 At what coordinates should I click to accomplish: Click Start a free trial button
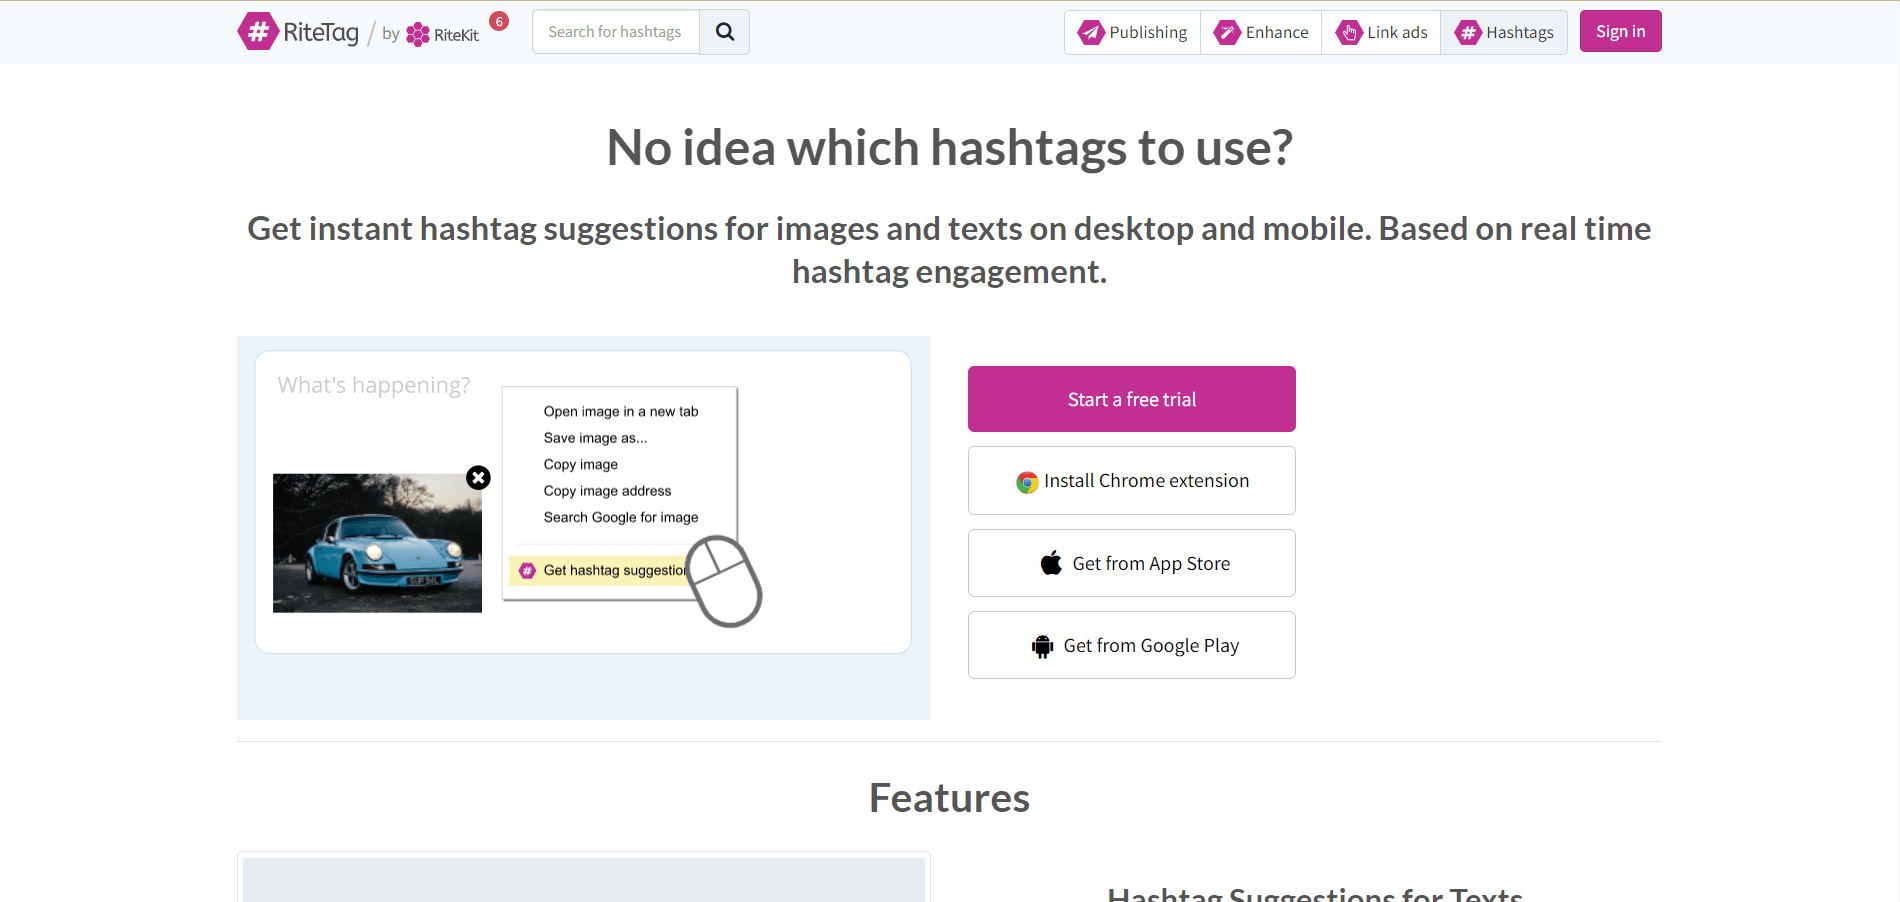pyautogui.click(x=1132, y=399)
